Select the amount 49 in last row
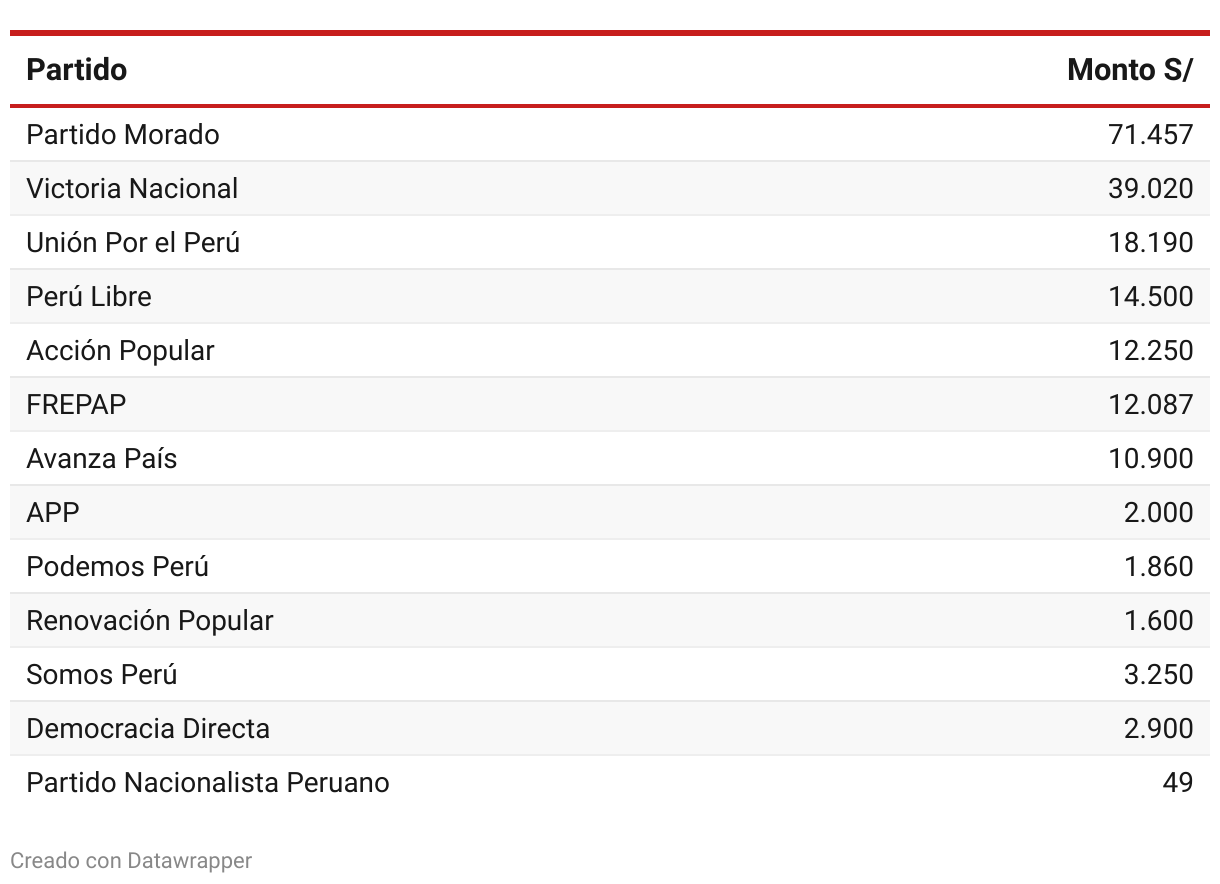The image size is (1220, 884). pos(1177,783)
